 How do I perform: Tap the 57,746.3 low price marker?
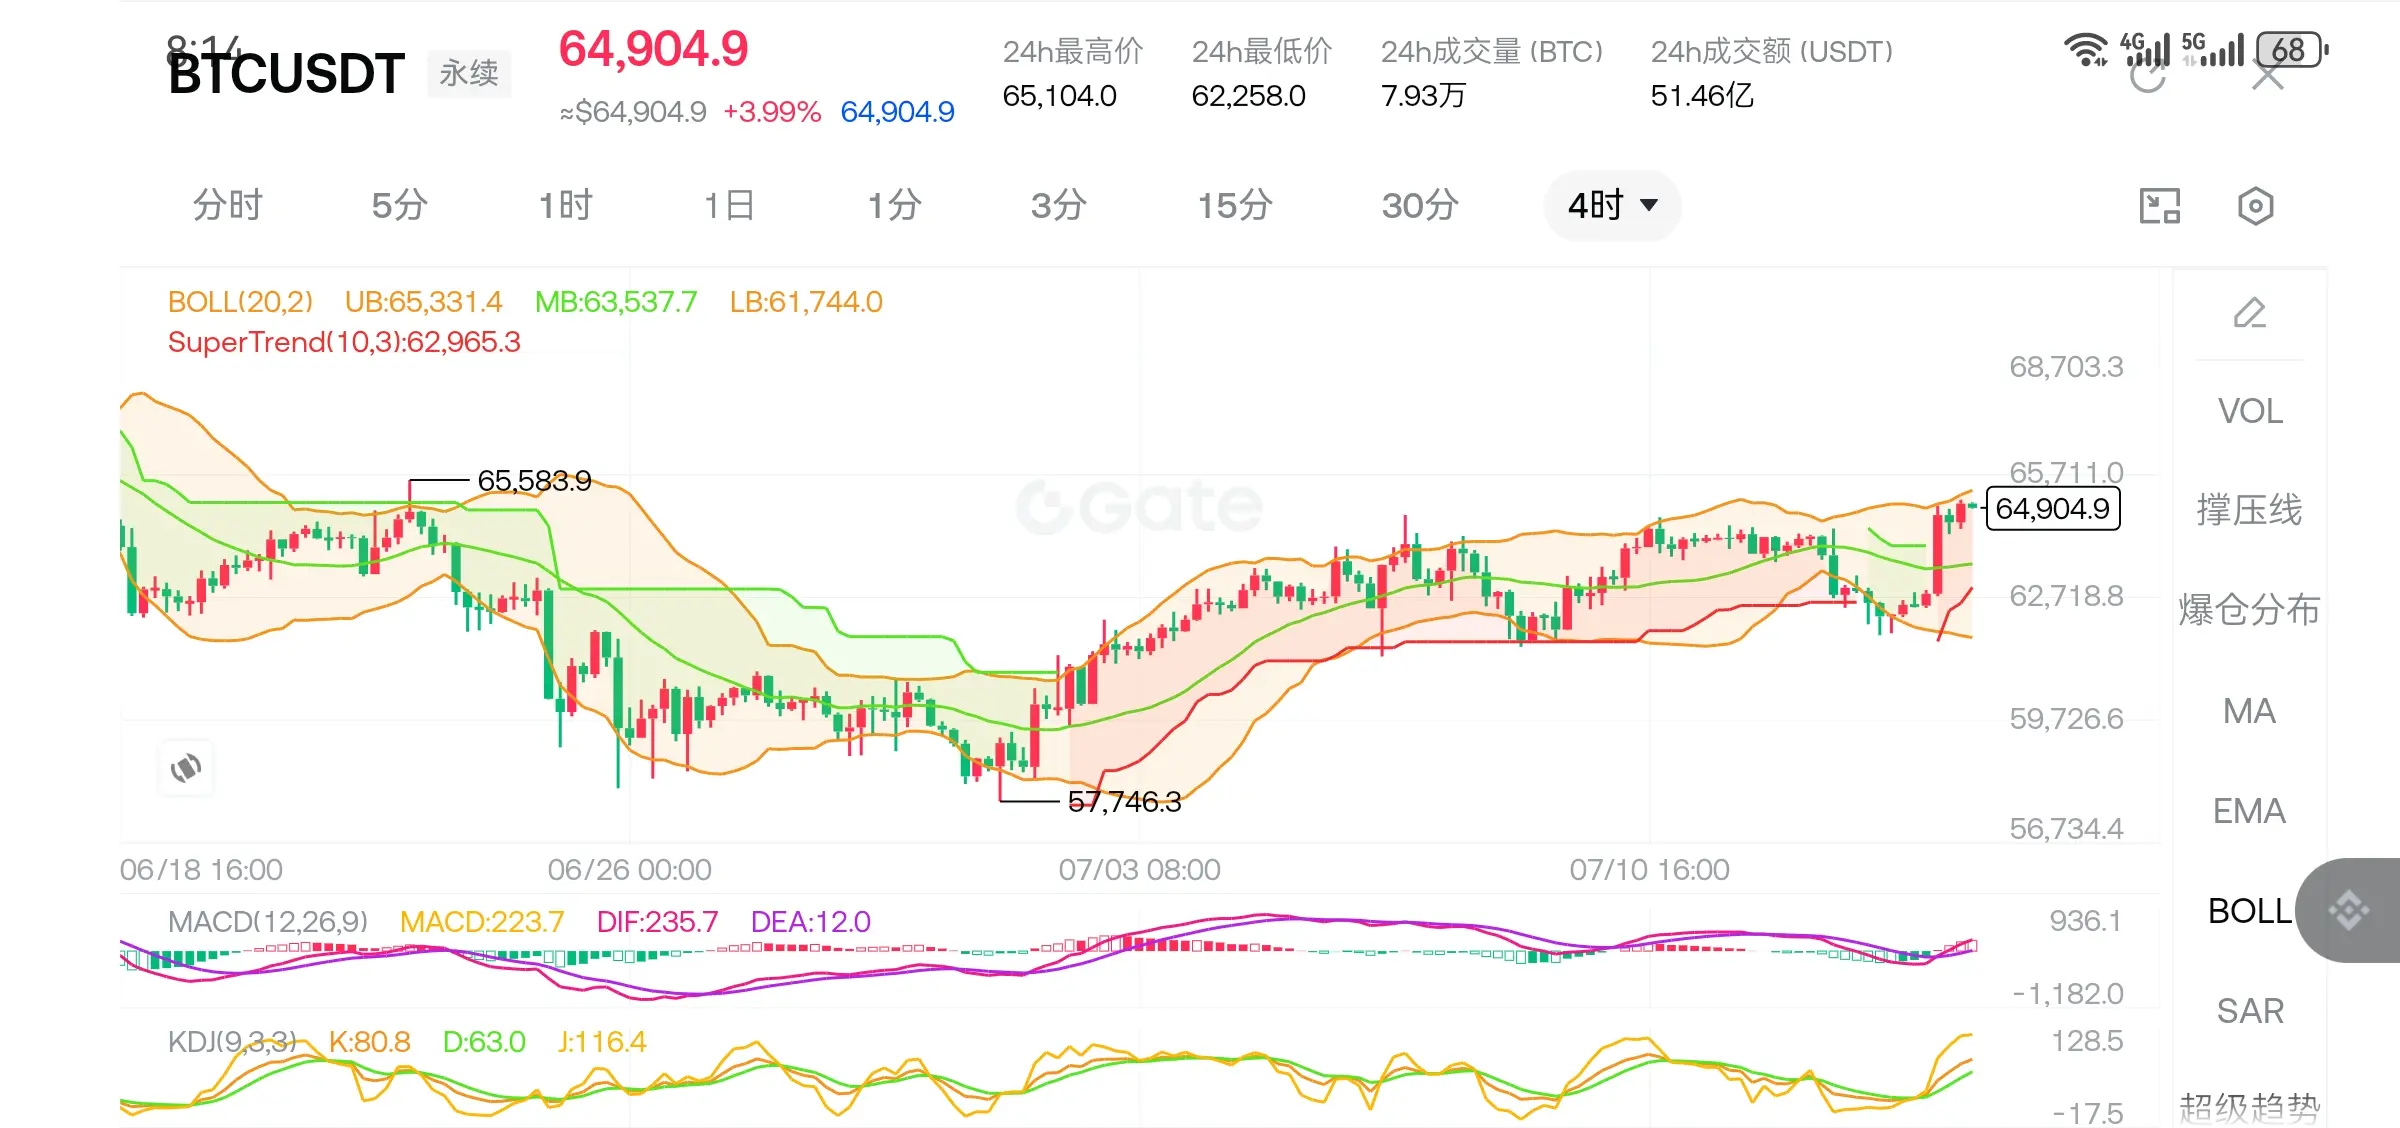pyautogui.click(x=1124, y=801)
